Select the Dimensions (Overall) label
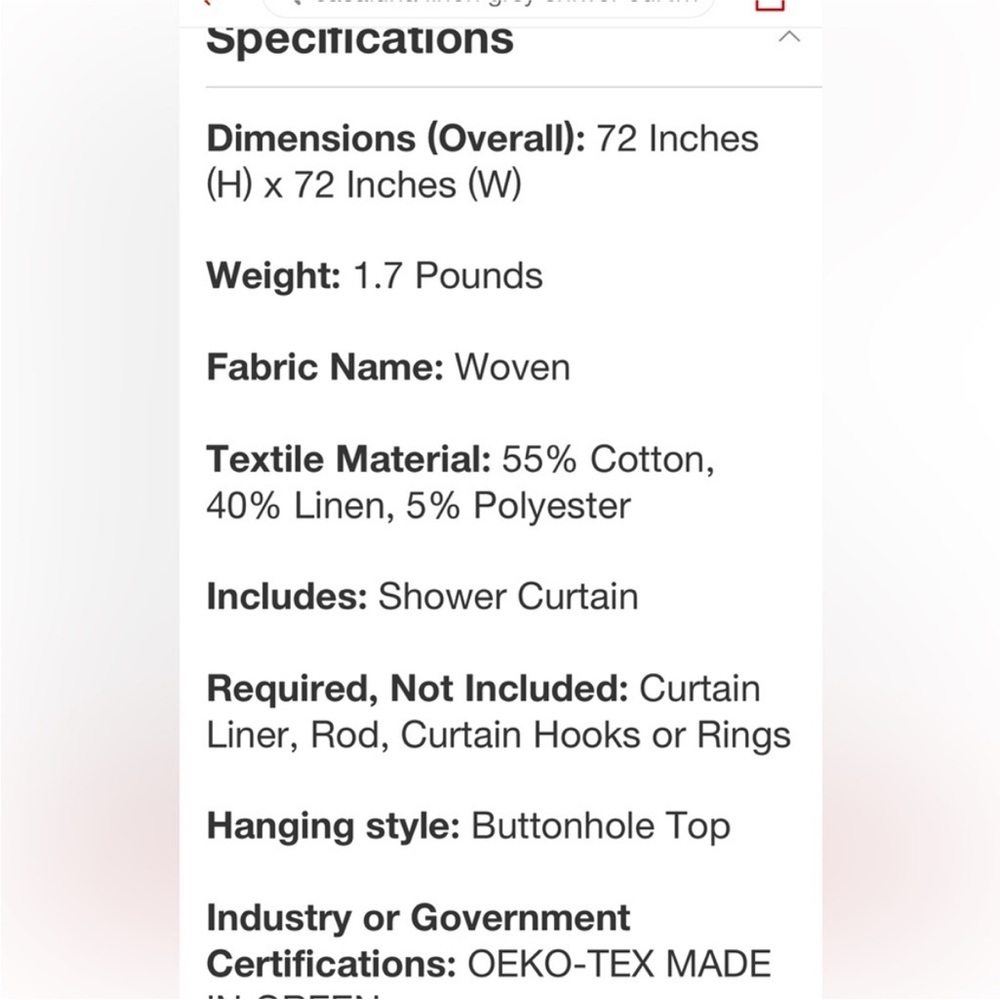 pos(396,138)
